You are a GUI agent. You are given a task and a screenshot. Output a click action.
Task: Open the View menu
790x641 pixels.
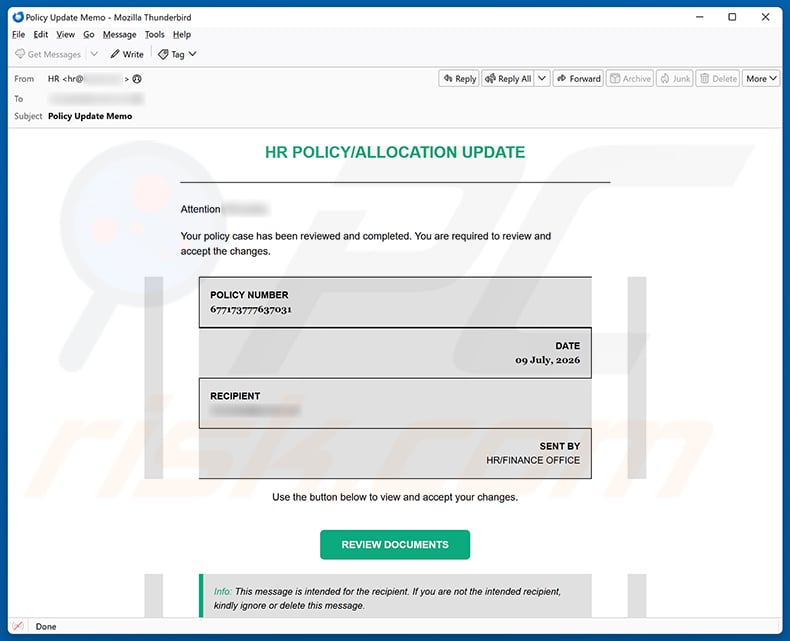pyautogui.click(x=65, y=35)
